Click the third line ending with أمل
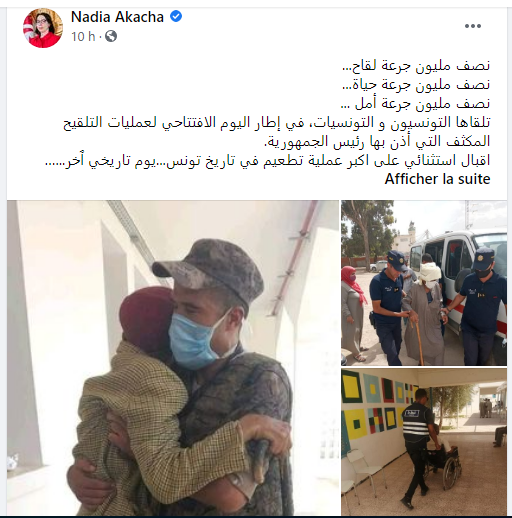The height and width of the screenshot is (518, 512). pos(415,104)
